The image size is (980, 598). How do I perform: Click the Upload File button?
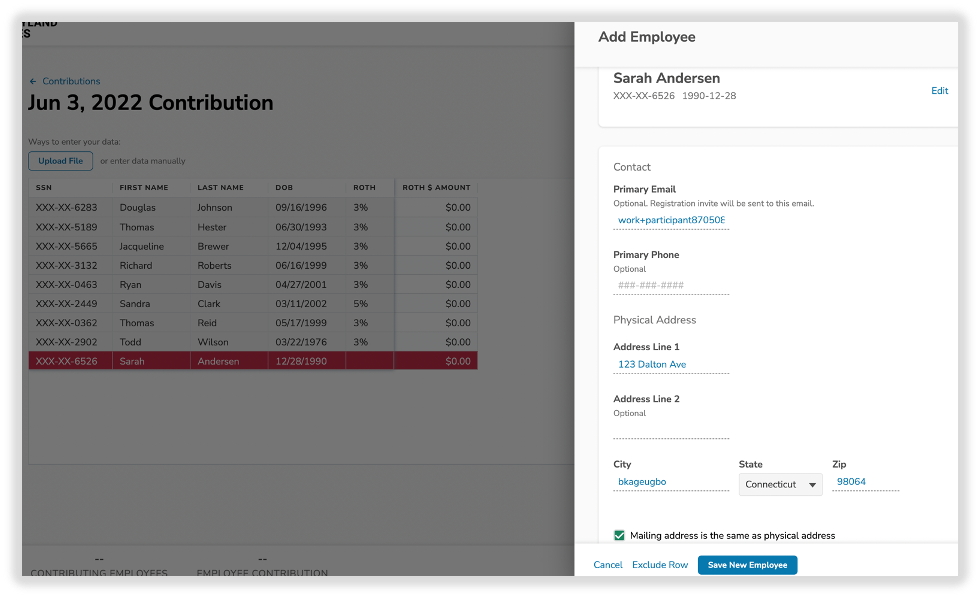(60, 161)
